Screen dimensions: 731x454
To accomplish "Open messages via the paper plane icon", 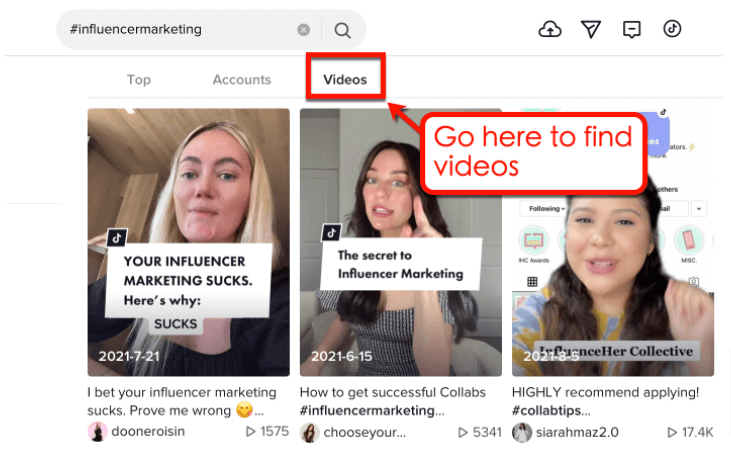I will [591, 29].
